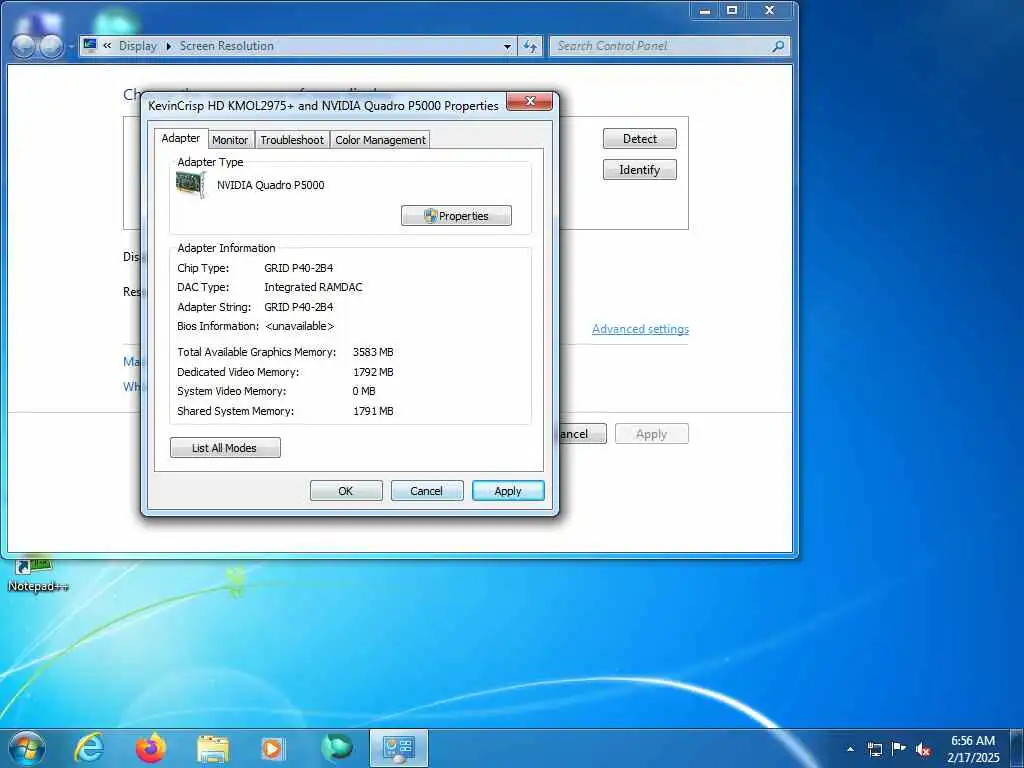Open the clock showing 6:56 AM
This screenshot has height=768, width=1024.
click(x=973, y=749)
